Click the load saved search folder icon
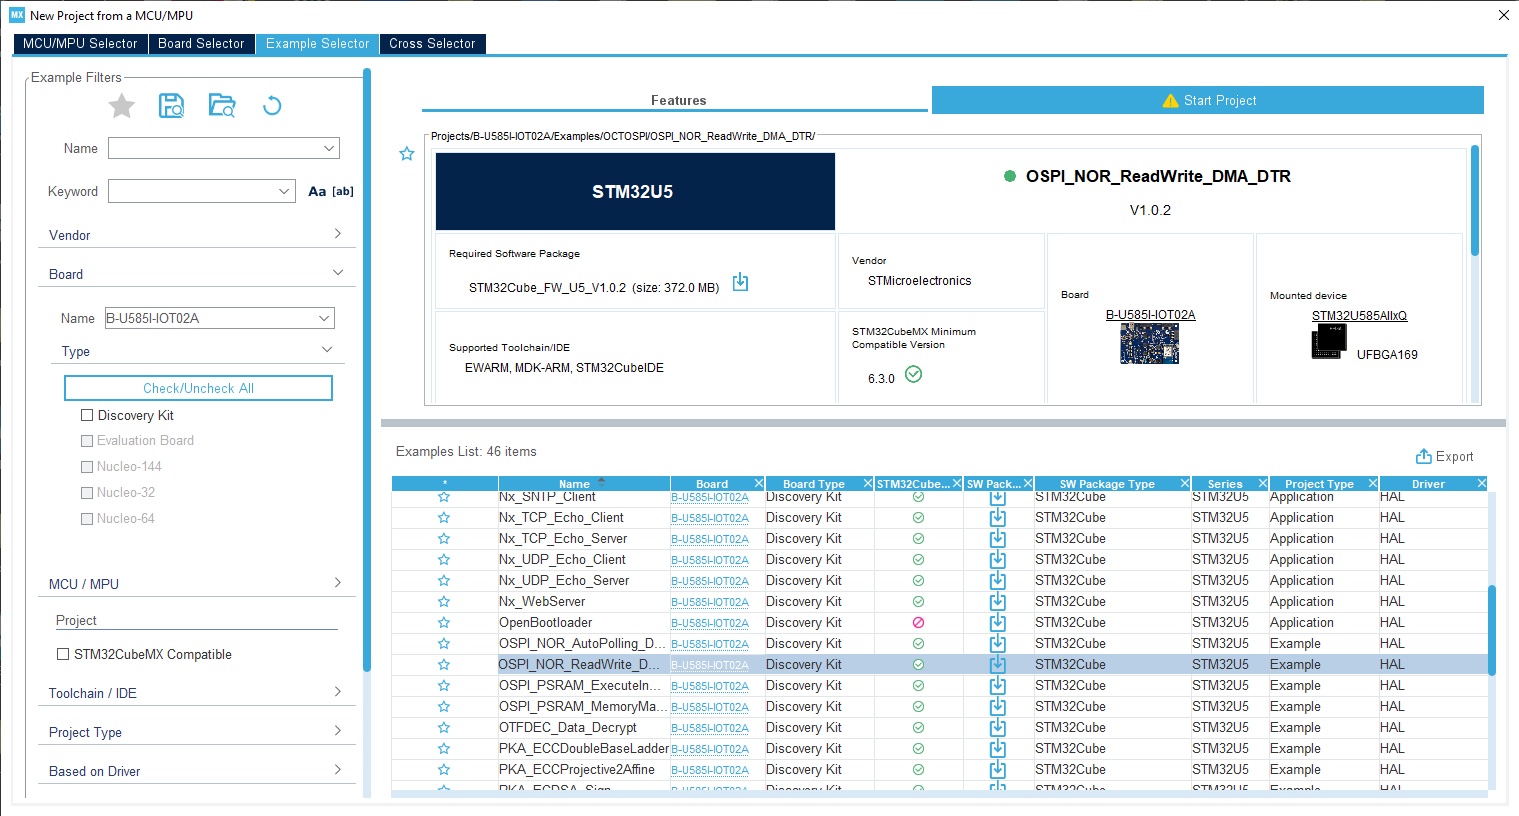Viewport: 1519px width, 816px height. (222, 106)
